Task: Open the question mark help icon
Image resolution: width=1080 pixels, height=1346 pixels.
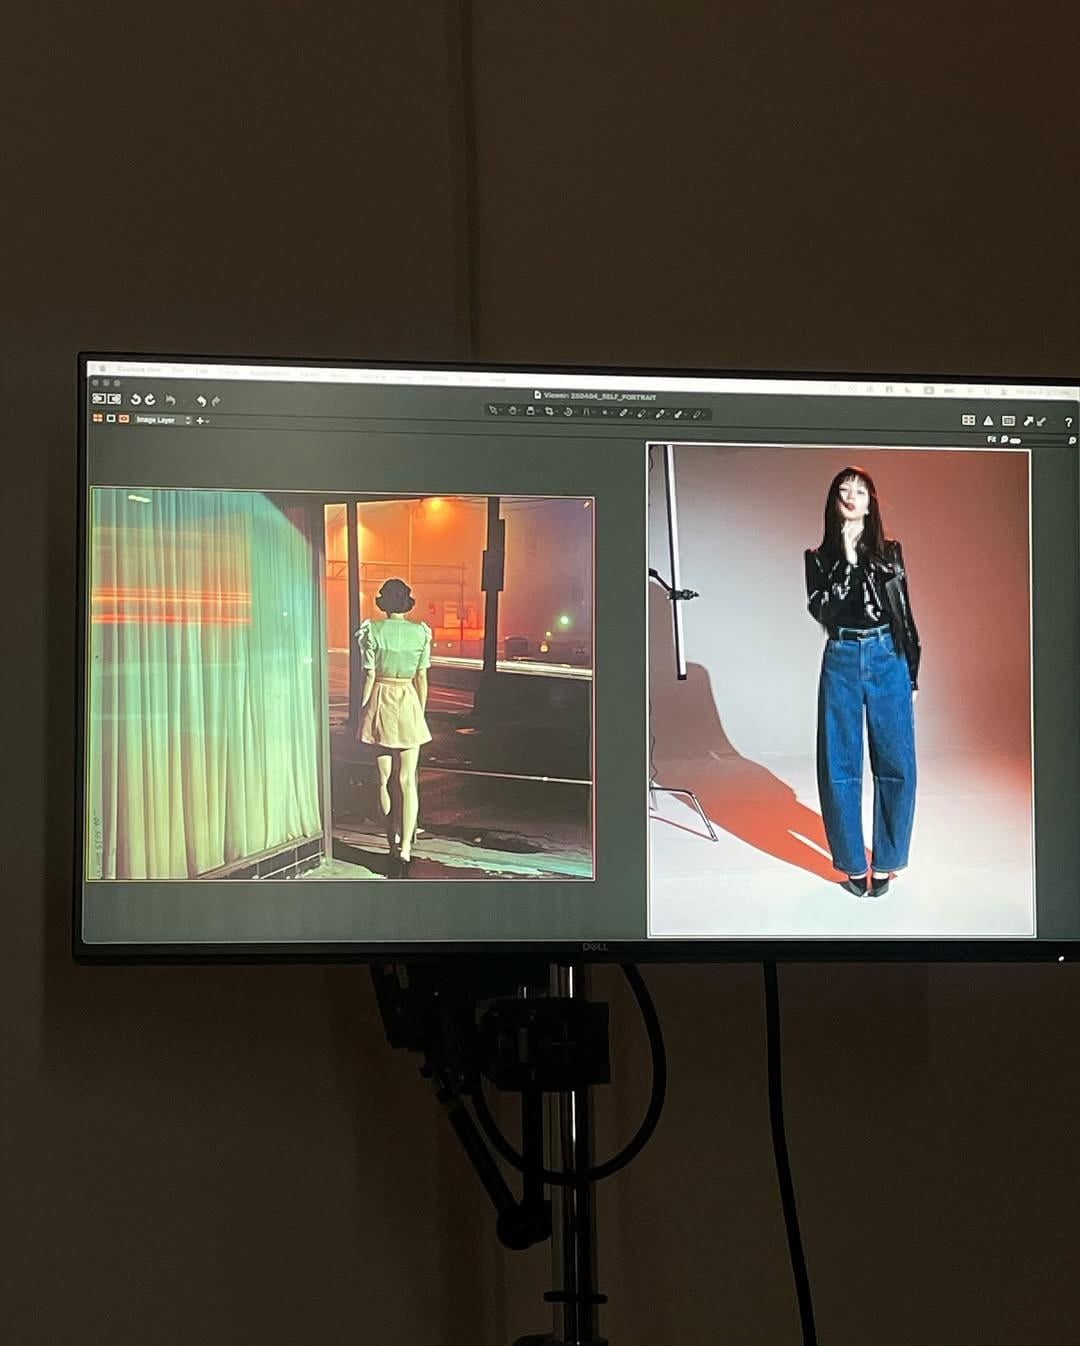Action: click(1068, 422)
